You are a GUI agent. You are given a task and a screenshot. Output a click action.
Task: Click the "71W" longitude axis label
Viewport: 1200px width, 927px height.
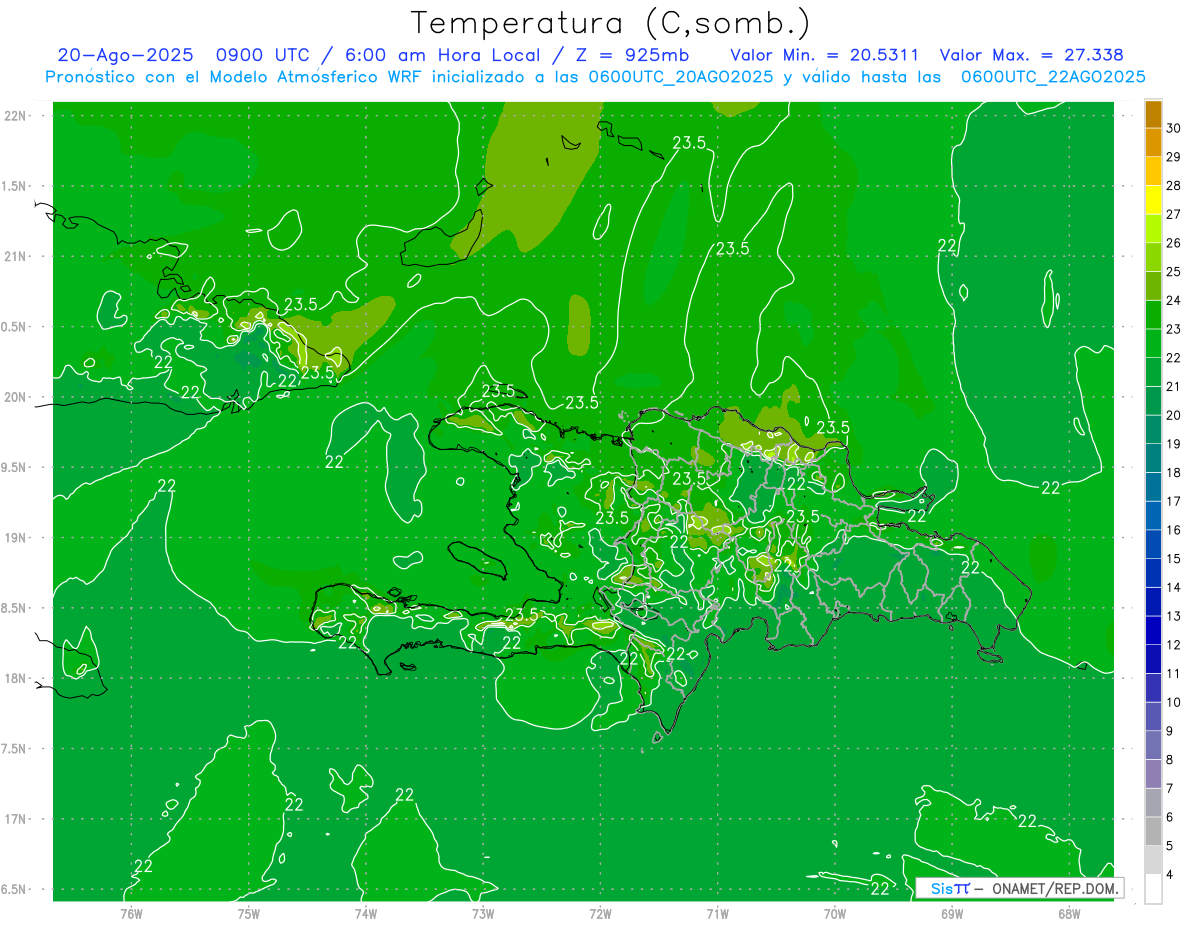click(717, 913)
